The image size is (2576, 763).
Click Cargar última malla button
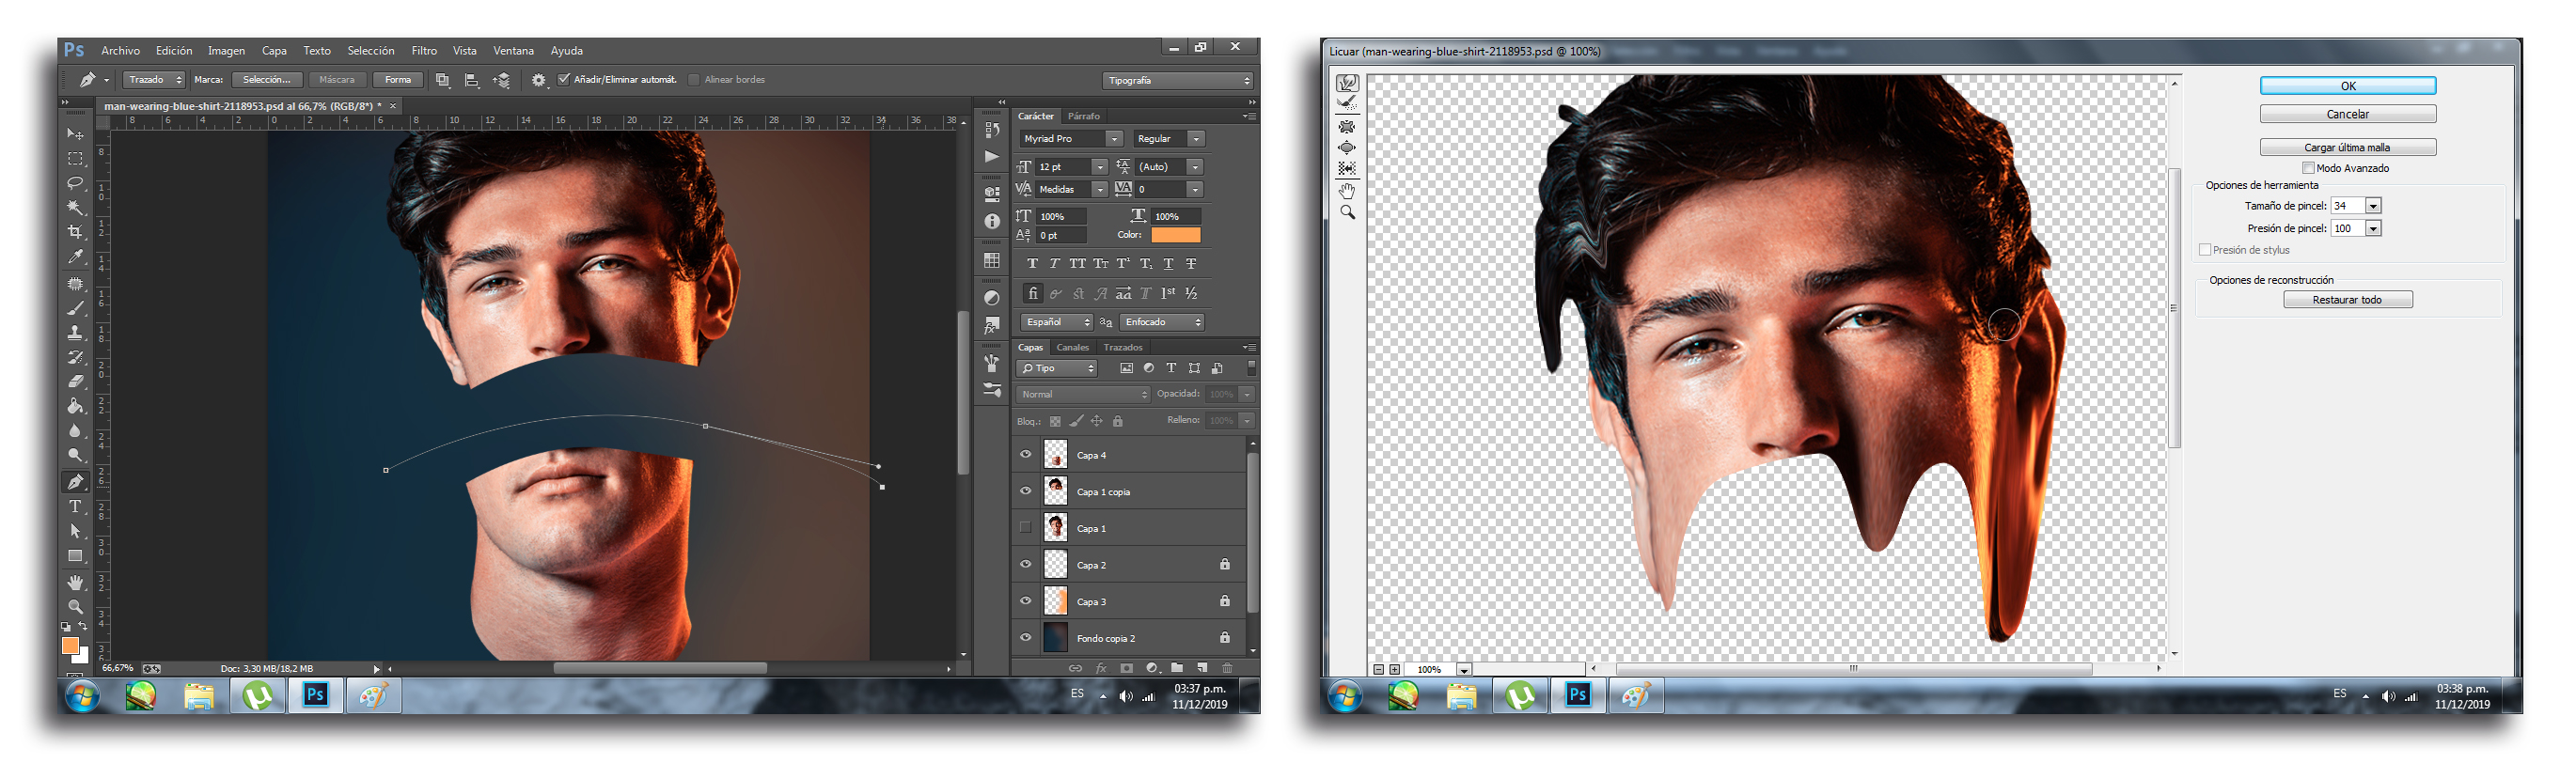click(x=2347, y=147)
